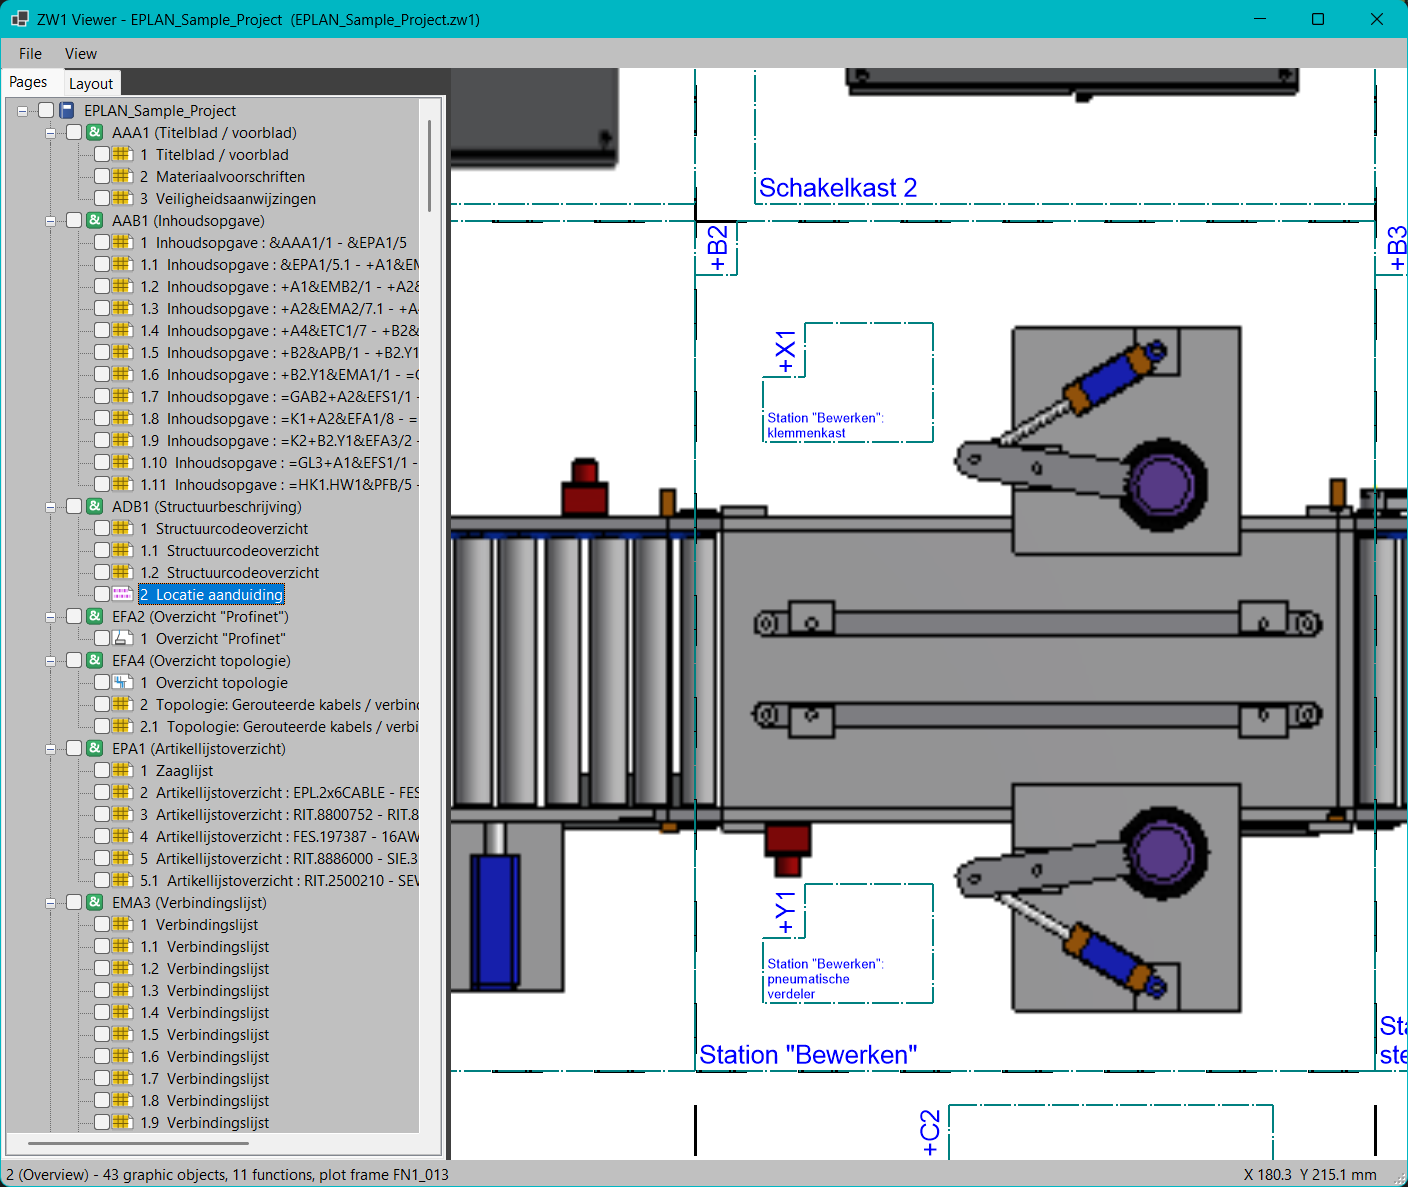Click the X Y coordinate readout

(x=1310, y=1174)
